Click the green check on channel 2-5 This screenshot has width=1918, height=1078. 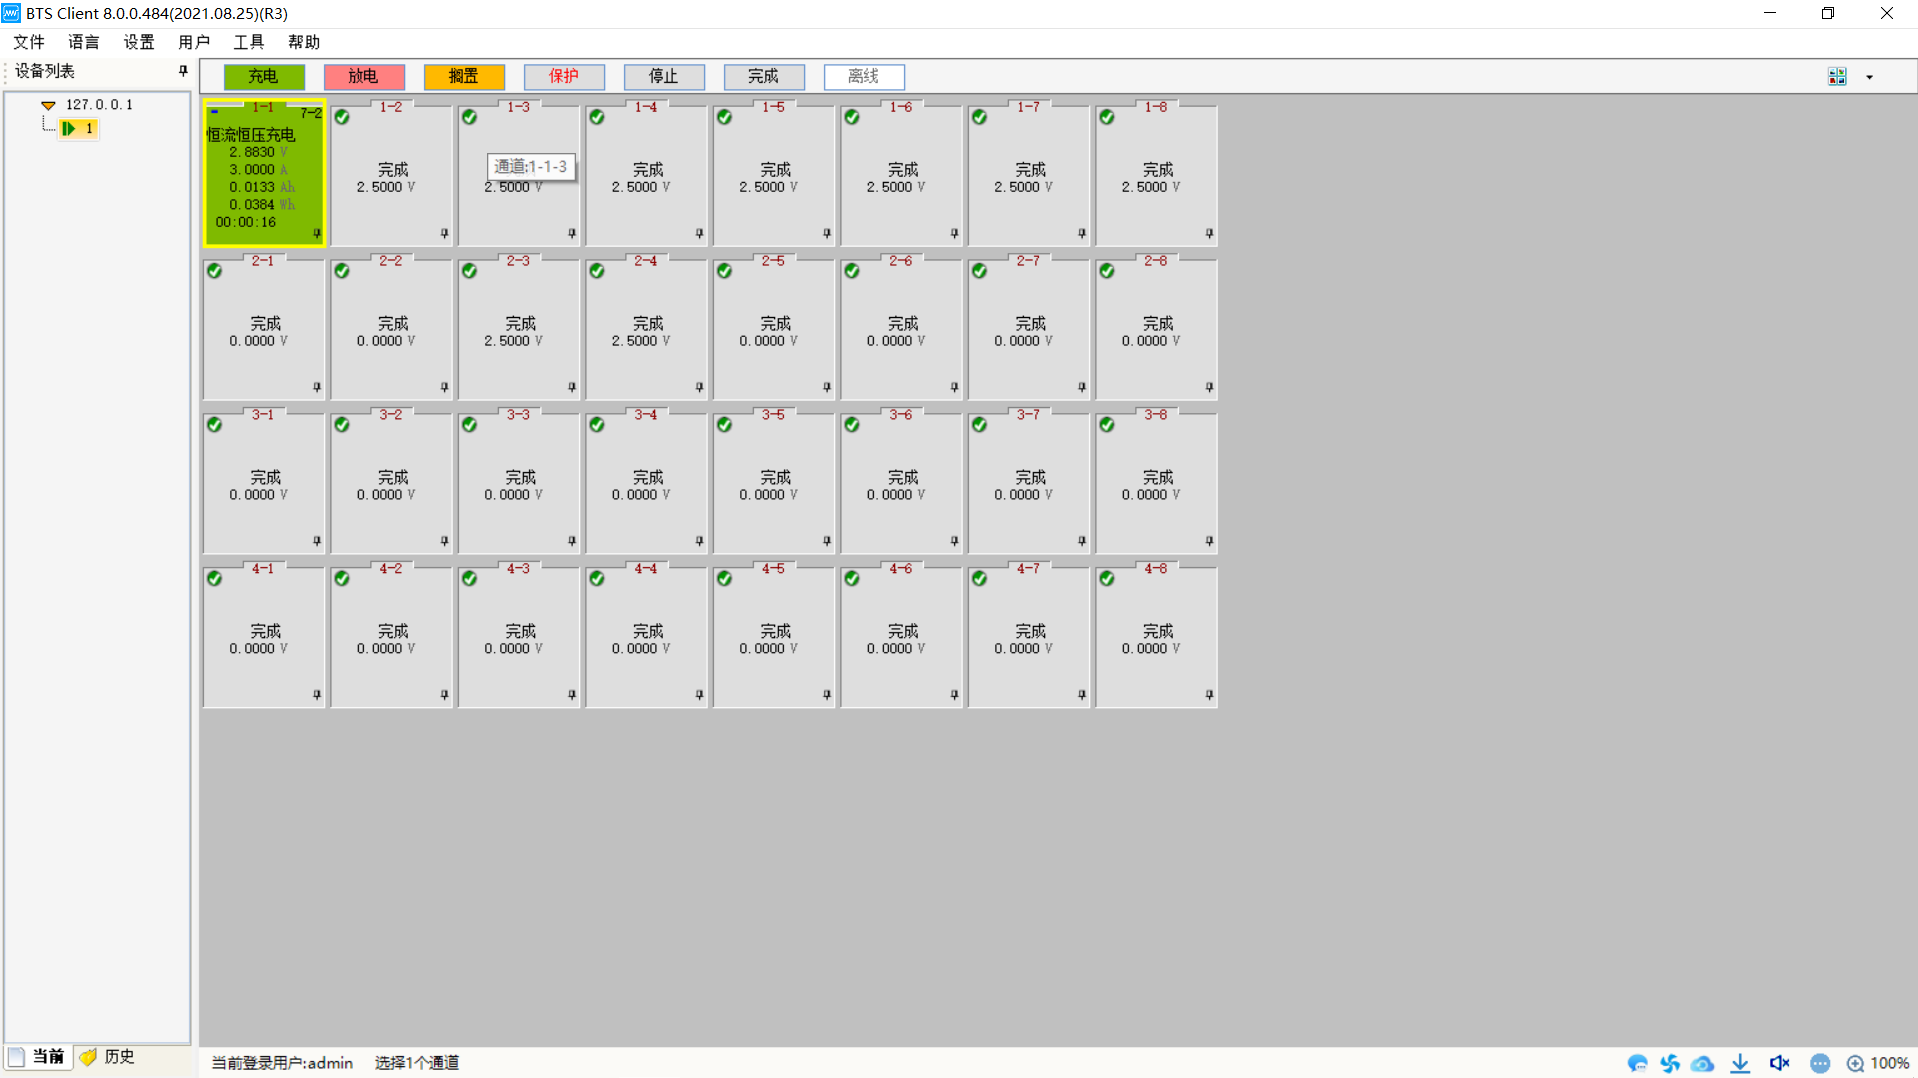[x=724, y=272]
